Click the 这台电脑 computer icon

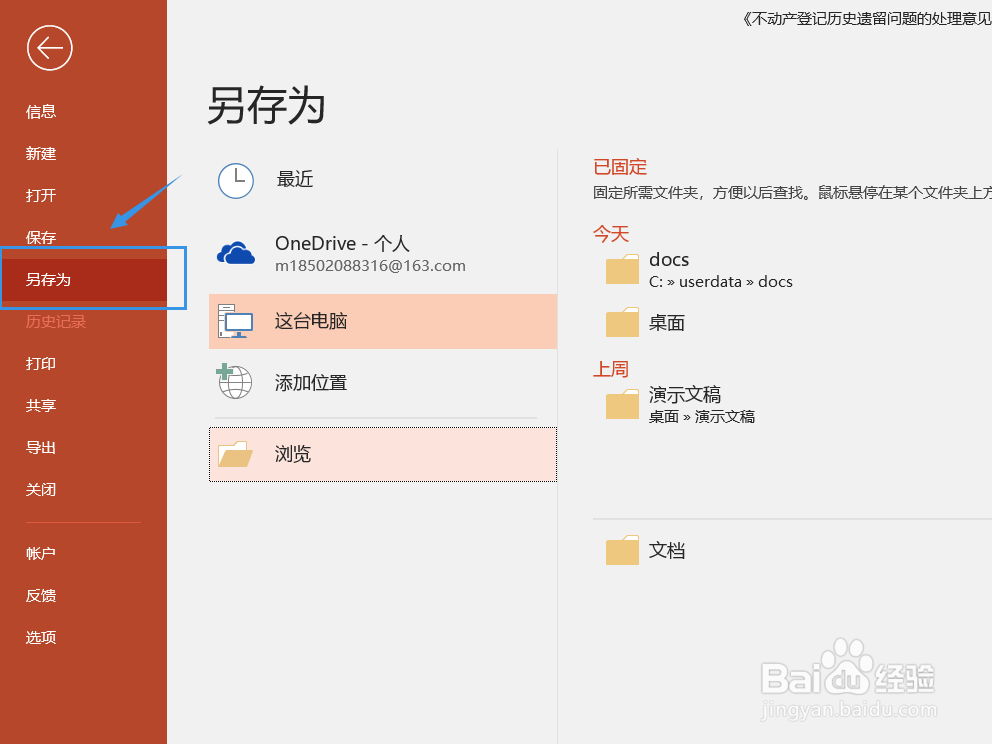click(235, 321)
